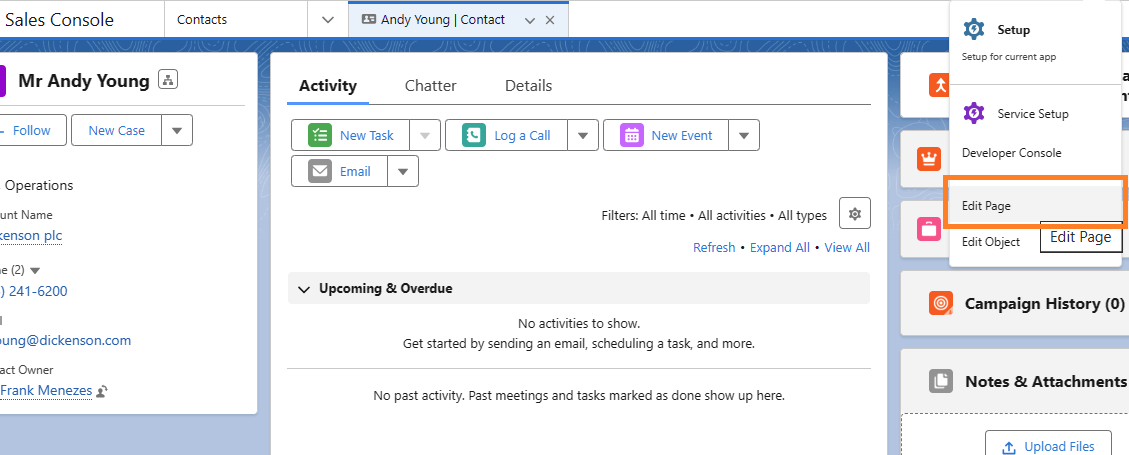Click the Log a Call button
Screen dimensions: 1129x455
coord(507,135)
